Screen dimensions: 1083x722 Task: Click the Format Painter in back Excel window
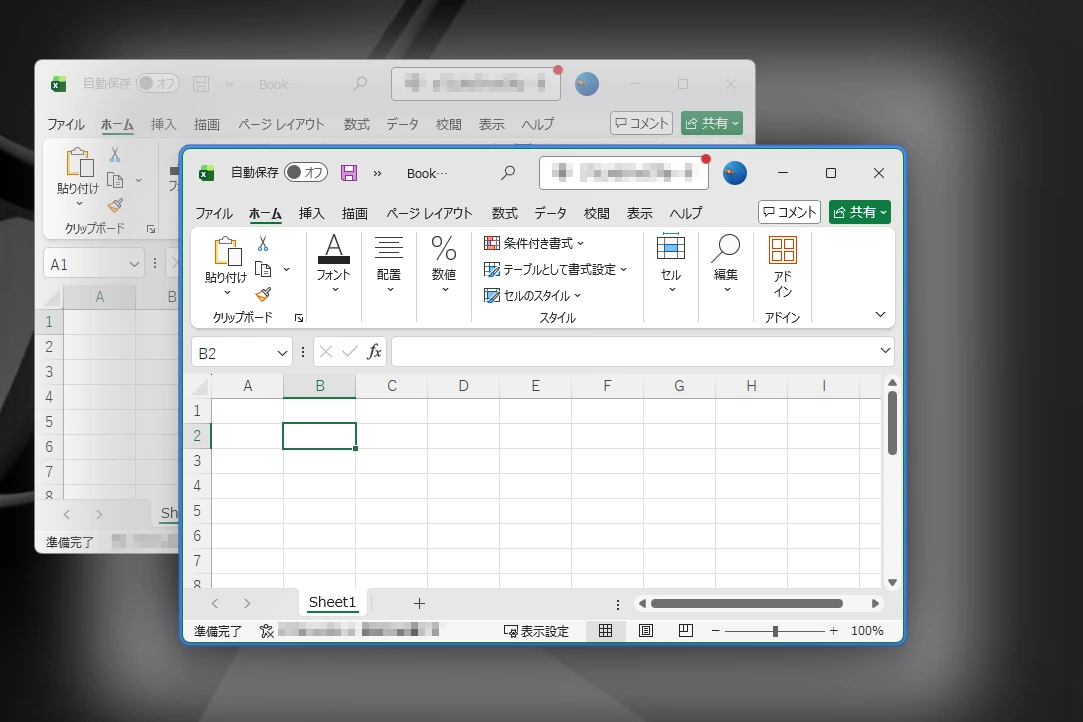(x=115, y=205)
